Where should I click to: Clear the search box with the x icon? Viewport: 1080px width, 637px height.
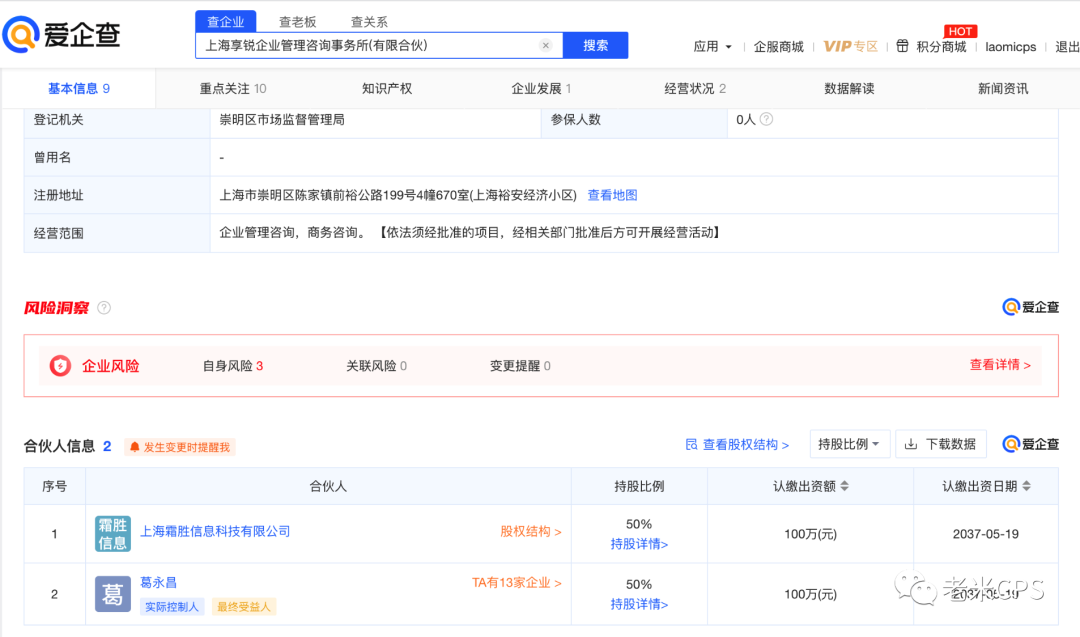coord(546,45)
